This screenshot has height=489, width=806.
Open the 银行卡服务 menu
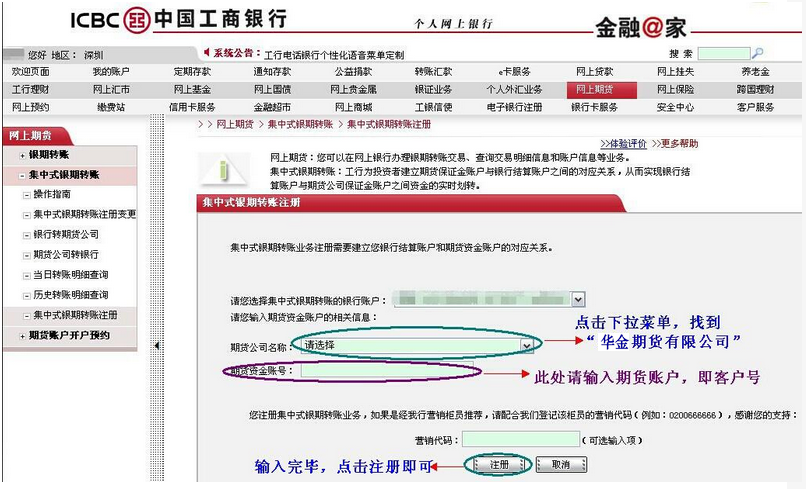pos(595,107)
